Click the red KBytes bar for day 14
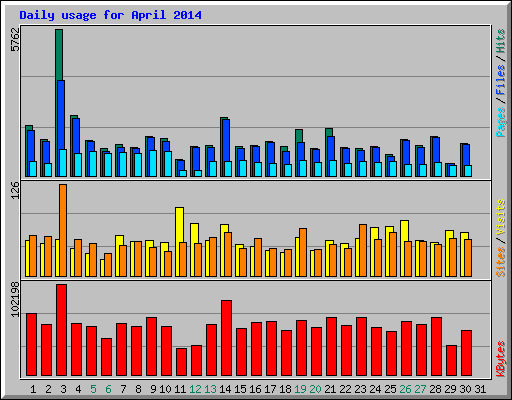The height and width of the screenshot is (400, 512). (226, 338)
